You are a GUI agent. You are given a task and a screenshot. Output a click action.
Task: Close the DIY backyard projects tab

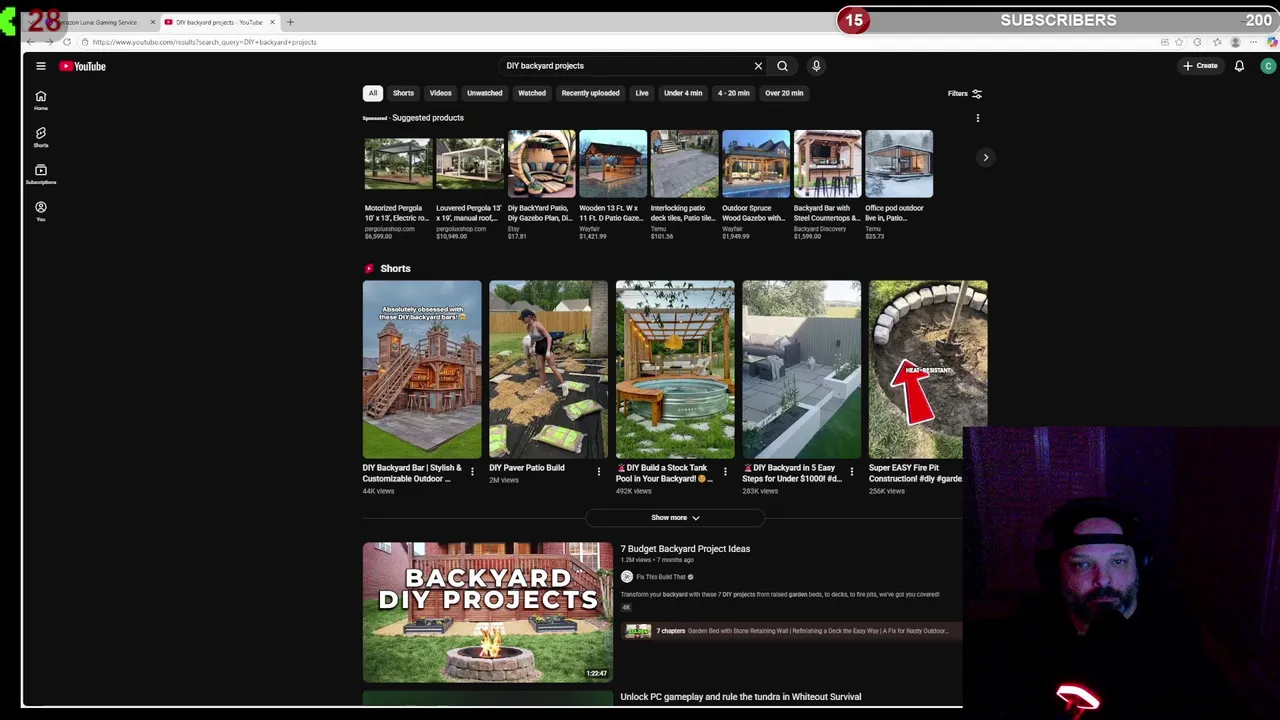(272, 22)
